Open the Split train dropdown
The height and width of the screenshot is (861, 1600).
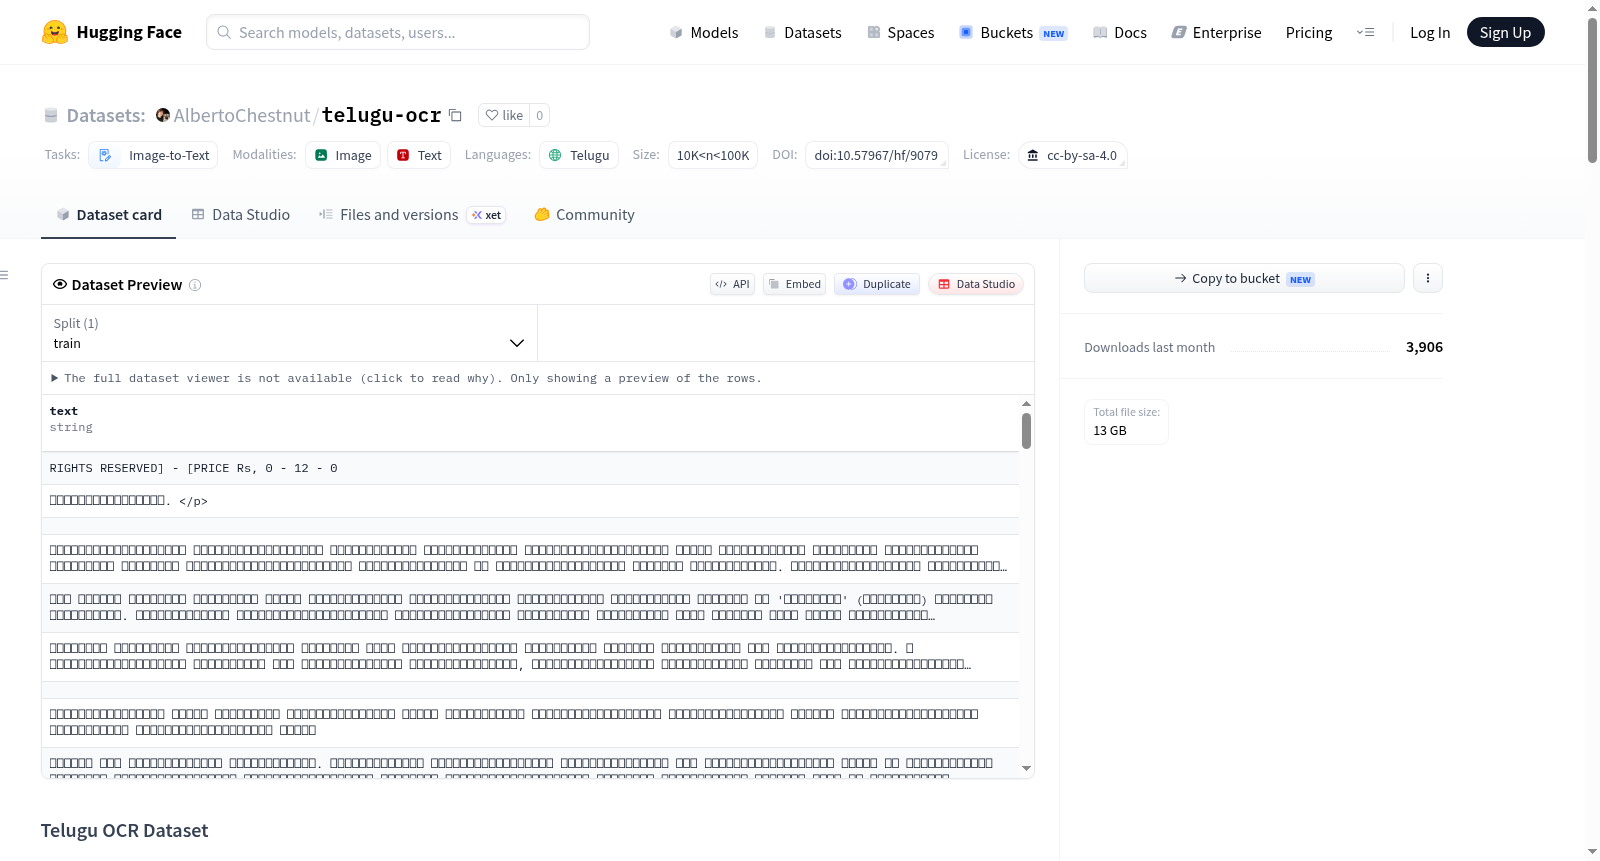point(289,333)
